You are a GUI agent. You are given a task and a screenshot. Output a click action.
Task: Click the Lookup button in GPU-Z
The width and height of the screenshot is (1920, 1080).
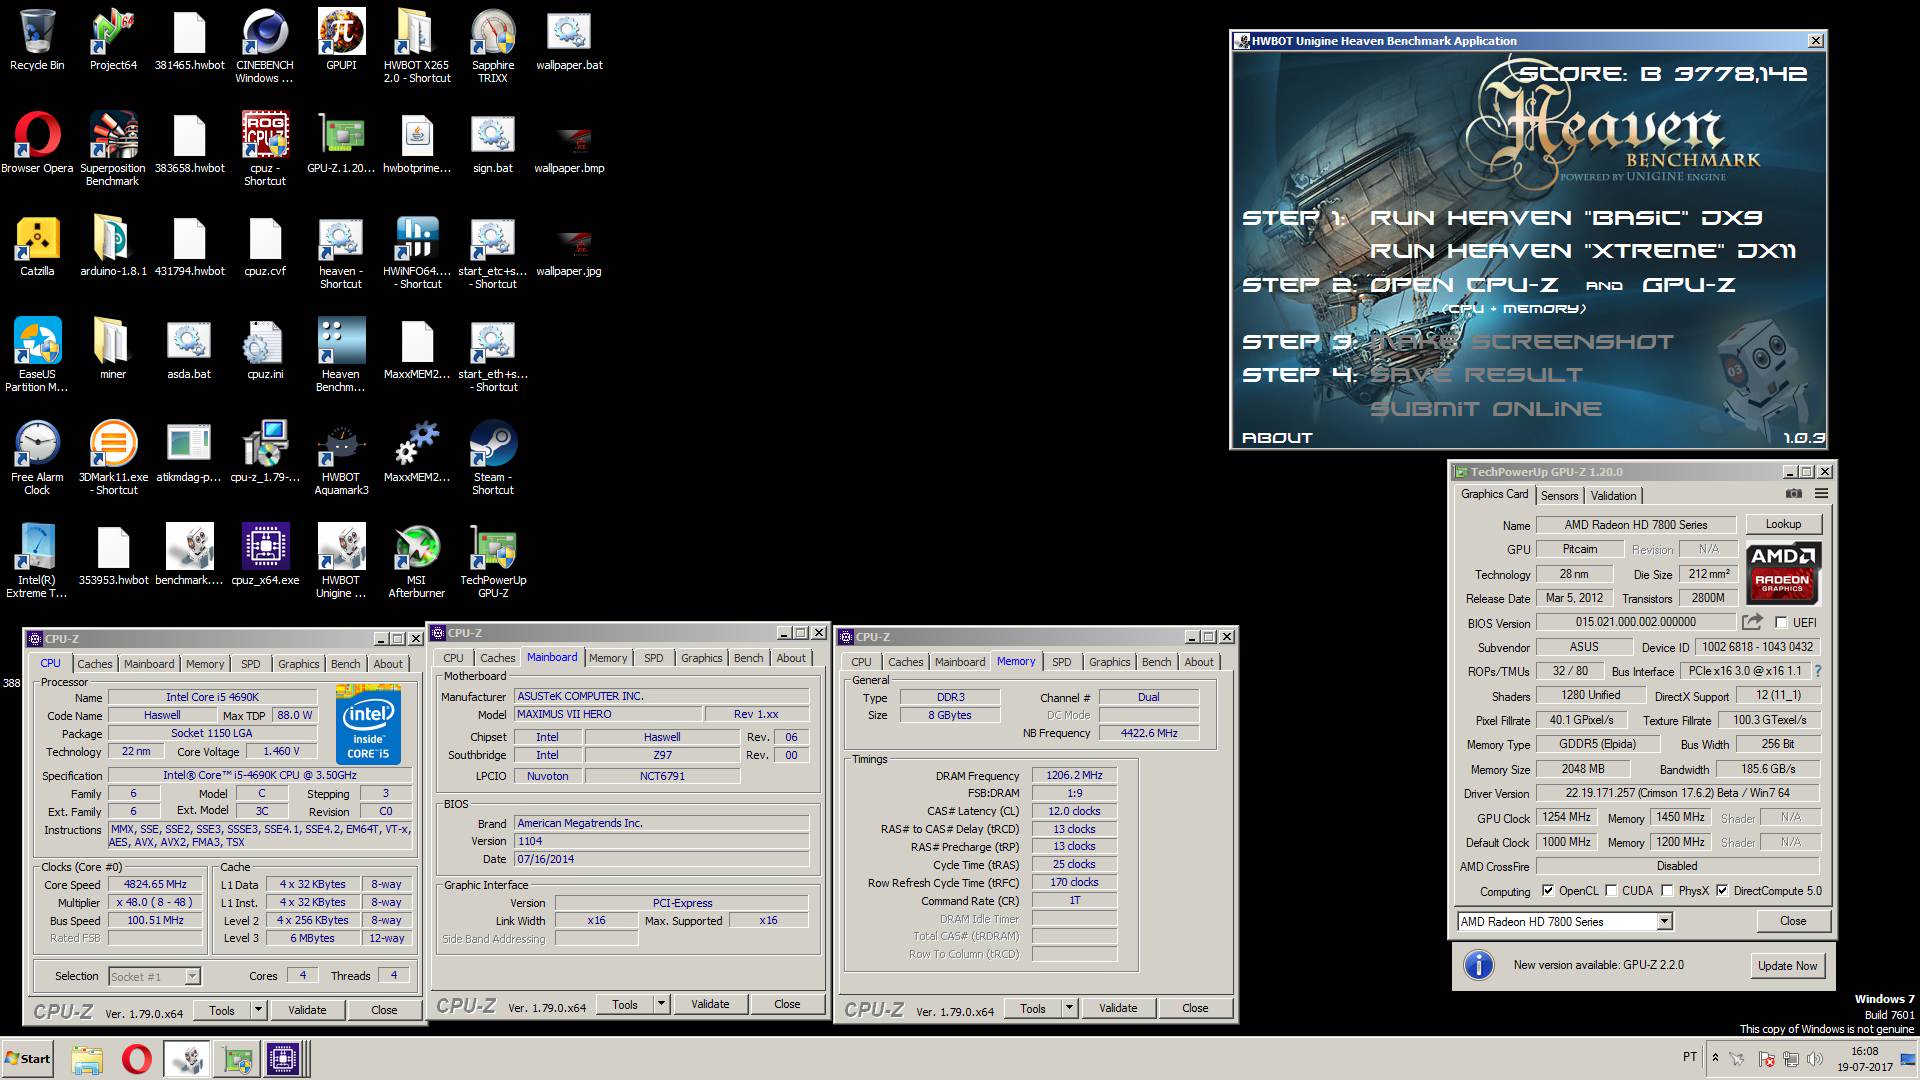1783,524
